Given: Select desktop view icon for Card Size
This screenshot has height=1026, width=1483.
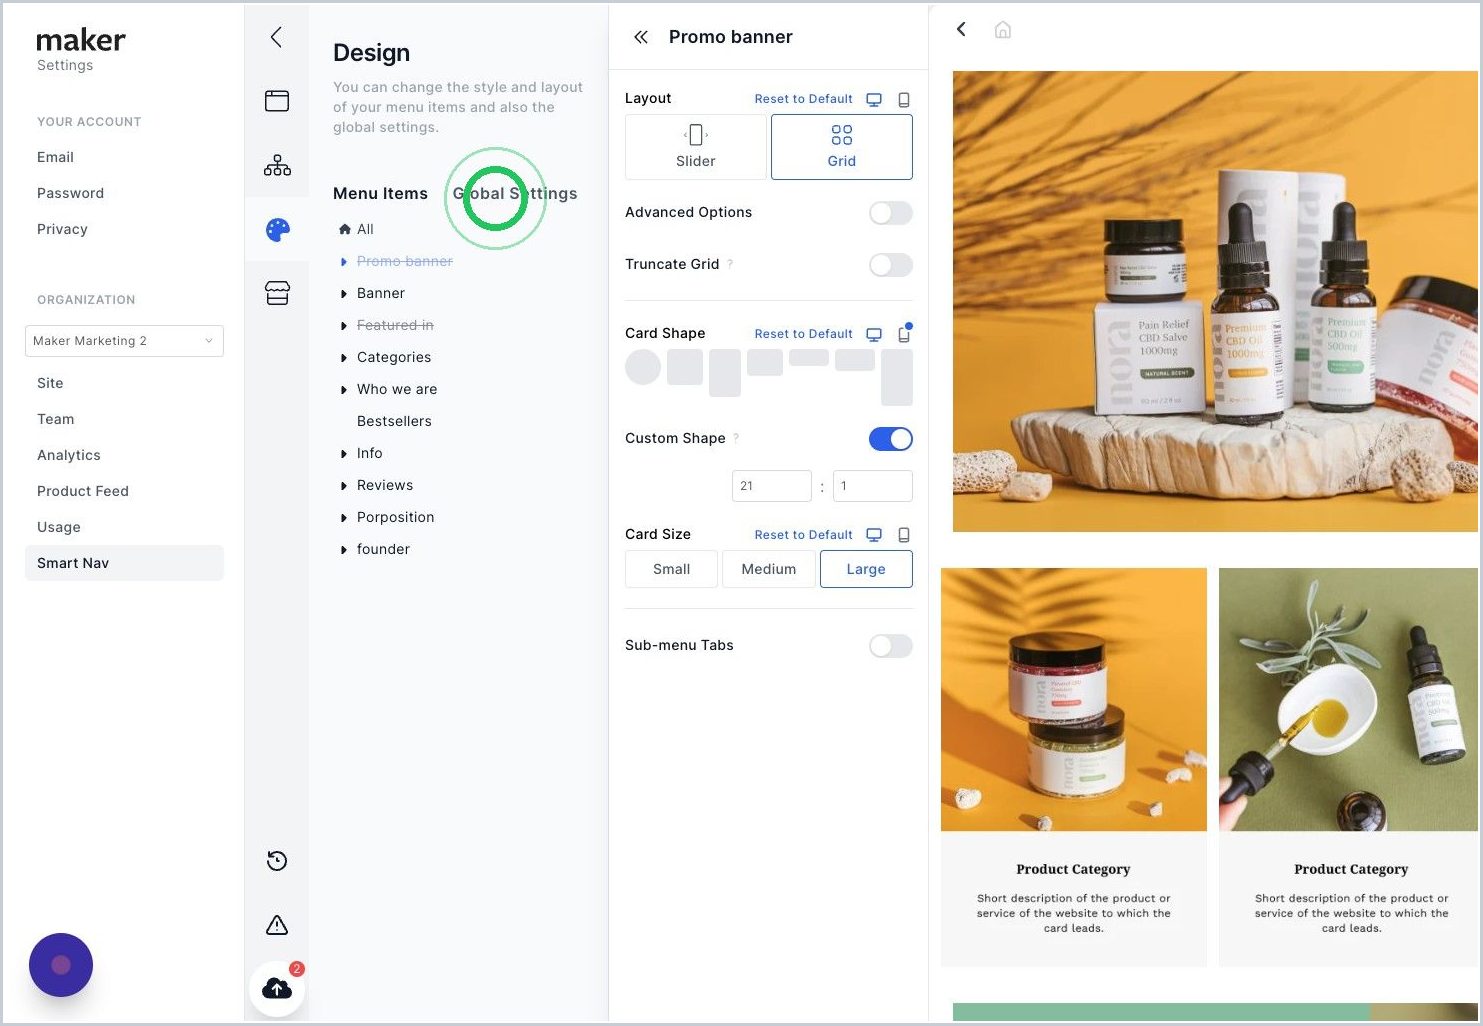Looking at the screenshot, I should click(x=874, y=535).
